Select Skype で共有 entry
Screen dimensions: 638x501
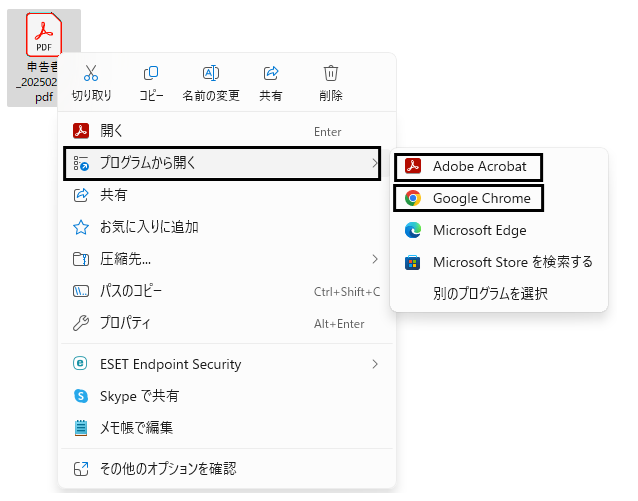pyautogui.click(x=227, y=396)
